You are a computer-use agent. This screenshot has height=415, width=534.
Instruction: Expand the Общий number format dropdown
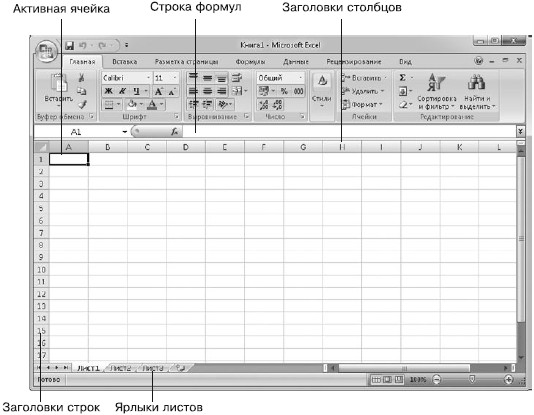(x=300, y=78)
